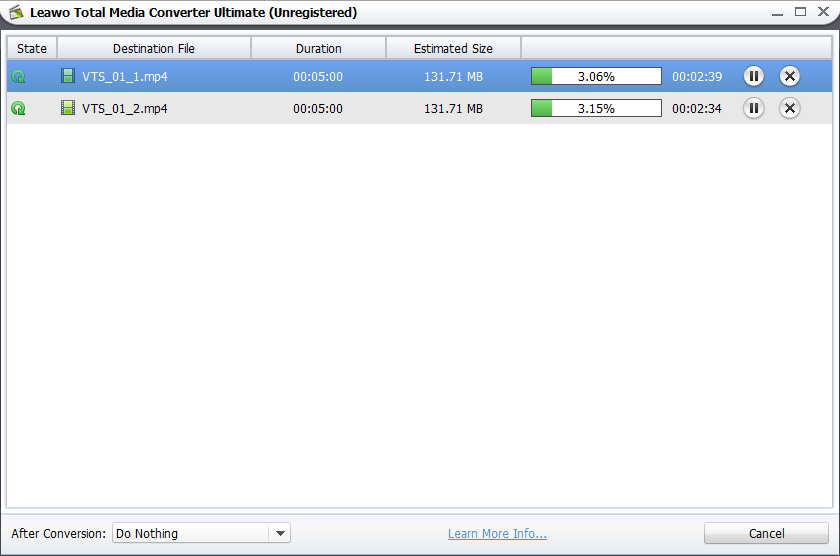Screen dimensions: 840x556
Task: Click the converting state icon of VTS_01_1.mp4
Action: click(18, 77)
